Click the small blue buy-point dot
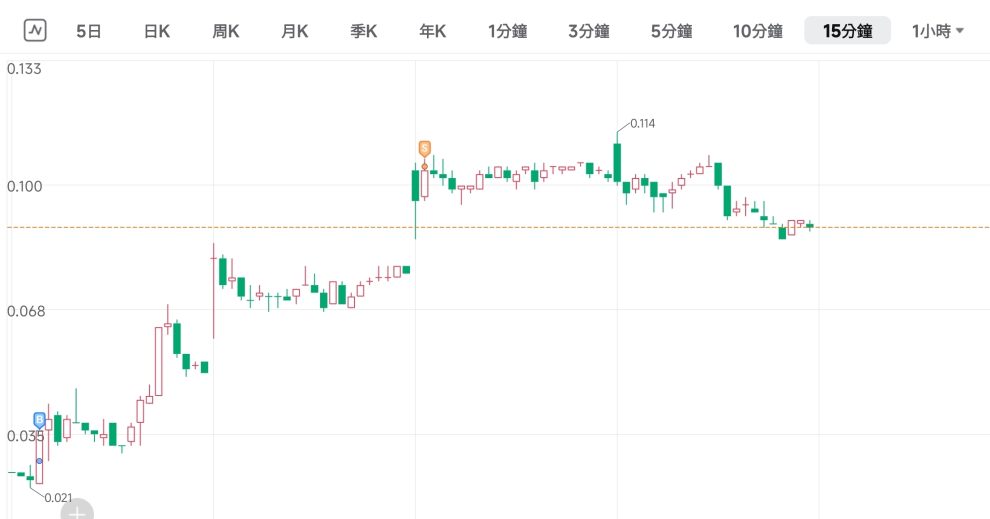Image resolution: width=990 pixels, height=519 pixels. (x=39, y=461)
